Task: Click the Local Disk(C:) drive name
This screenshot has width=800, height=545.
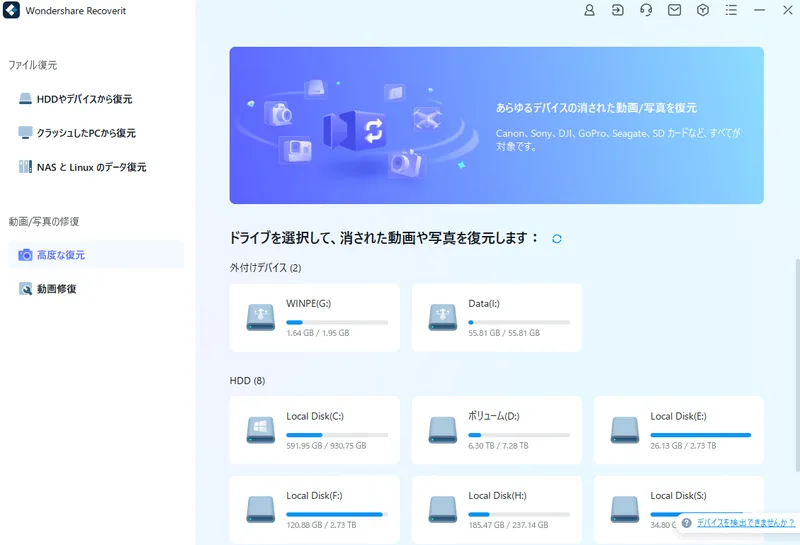Action: [x=315, y=416]
